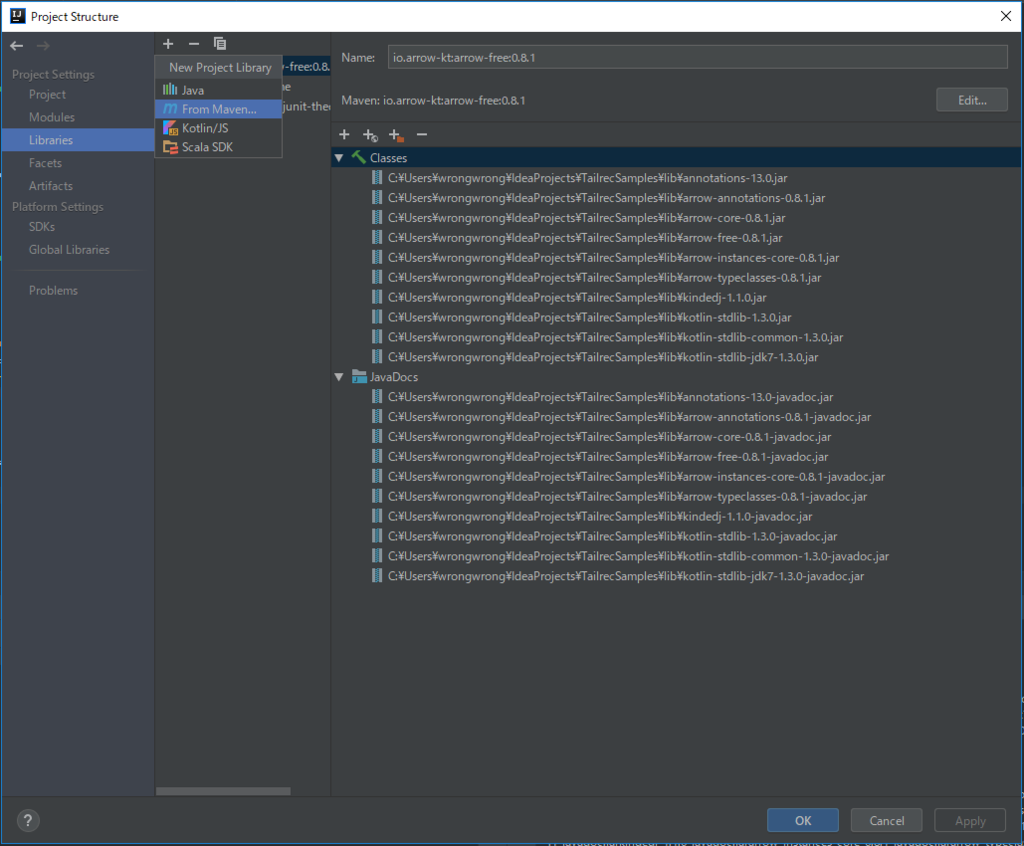Select kotlin-stdlib-1.3.0.jar class entry
The height and width of the screenshot is (846, 1024).
(589, 317)
